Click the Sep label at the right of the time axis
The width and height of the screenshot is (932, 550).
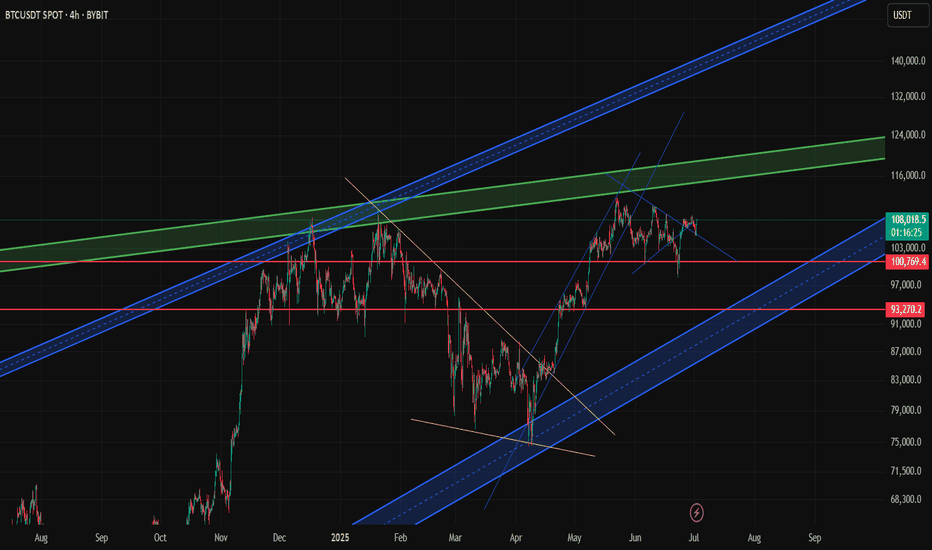pos(815,538)
